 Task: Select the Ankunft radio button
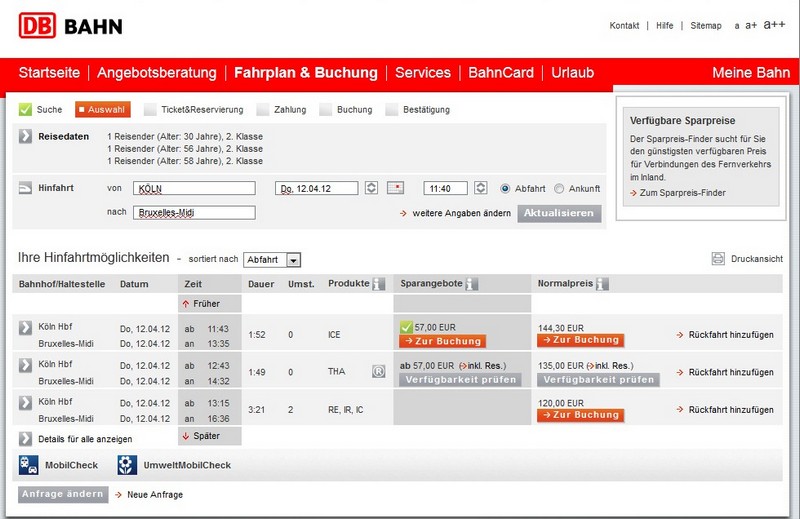(x=559, y=188)
